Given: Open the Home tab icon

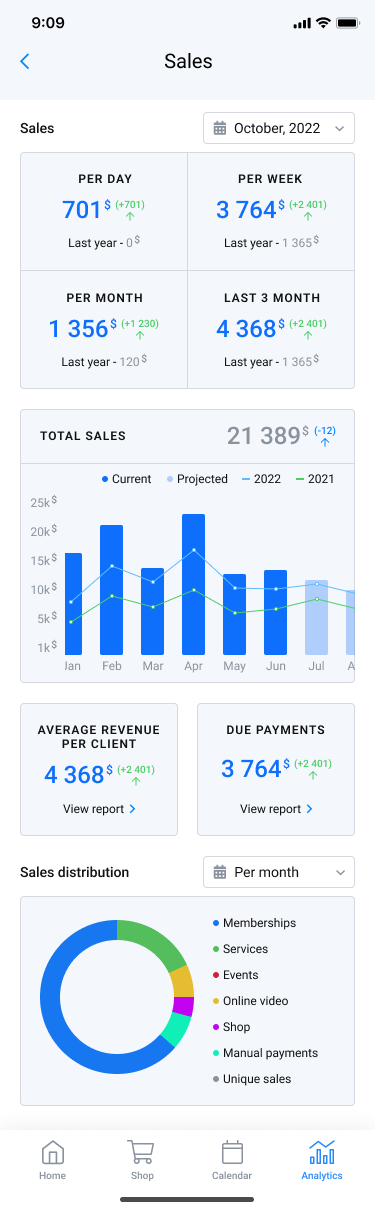Looking at the screenshot, I should [53, 1153].
